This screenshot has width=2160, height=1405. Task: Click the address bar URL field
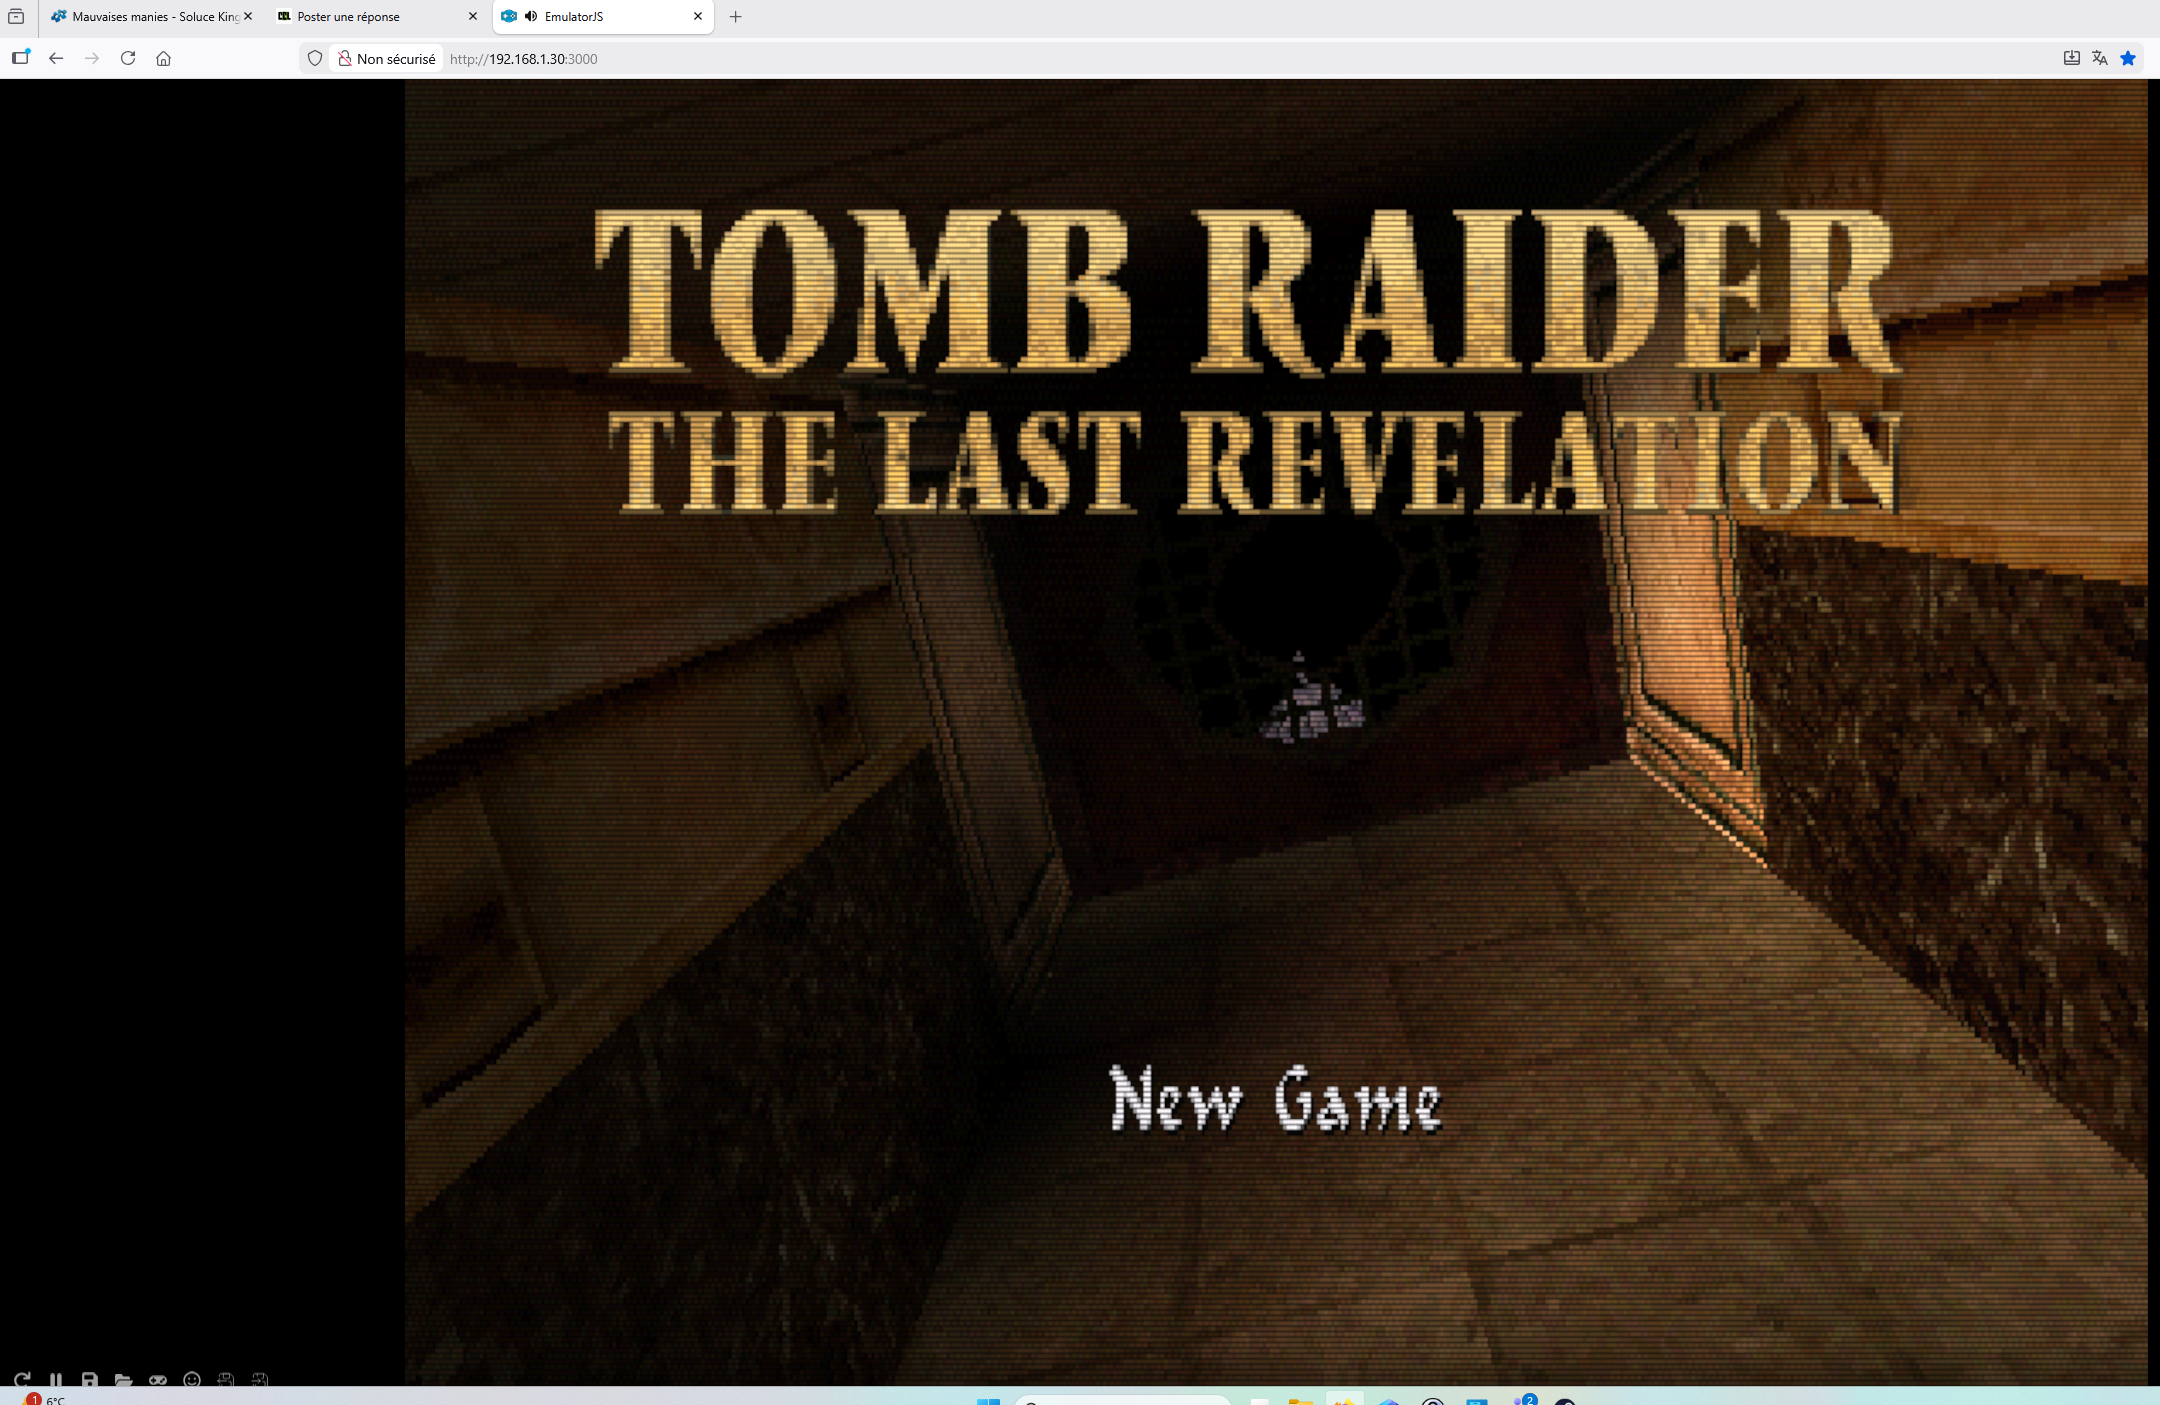click(1240, 59)
